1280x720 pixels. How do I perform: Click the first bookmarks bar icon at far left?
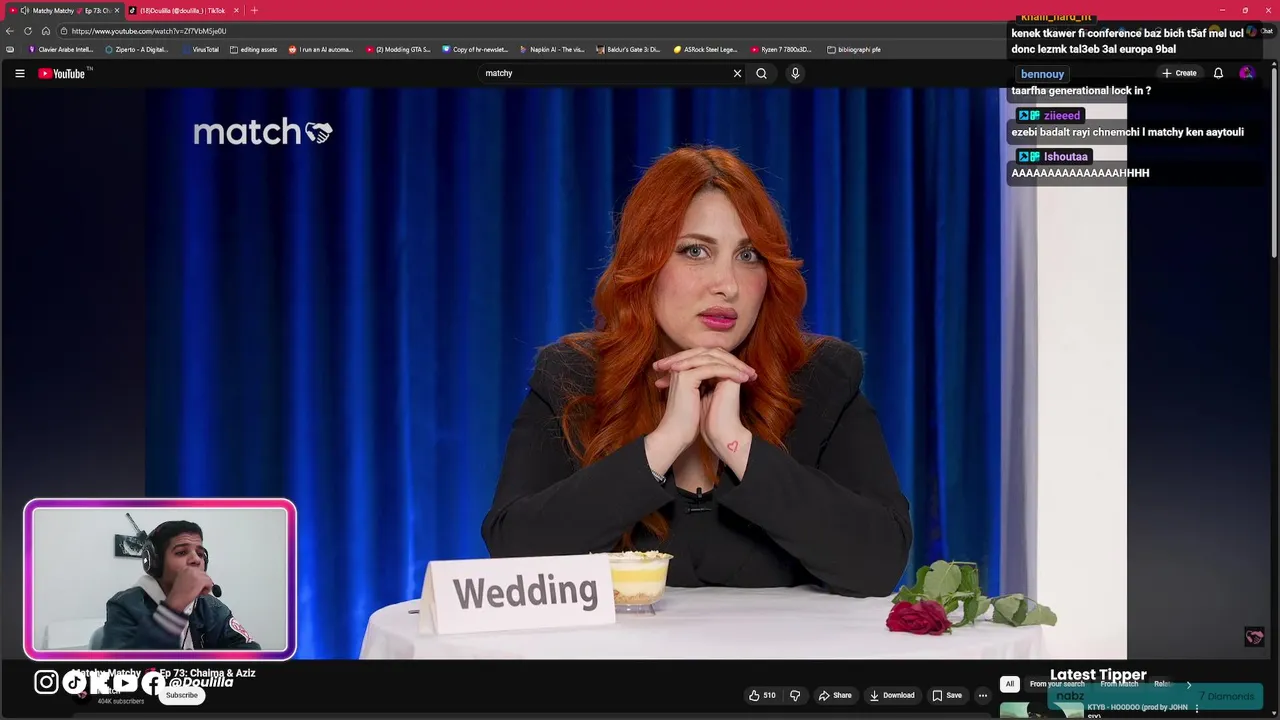[x=10, y=49]
